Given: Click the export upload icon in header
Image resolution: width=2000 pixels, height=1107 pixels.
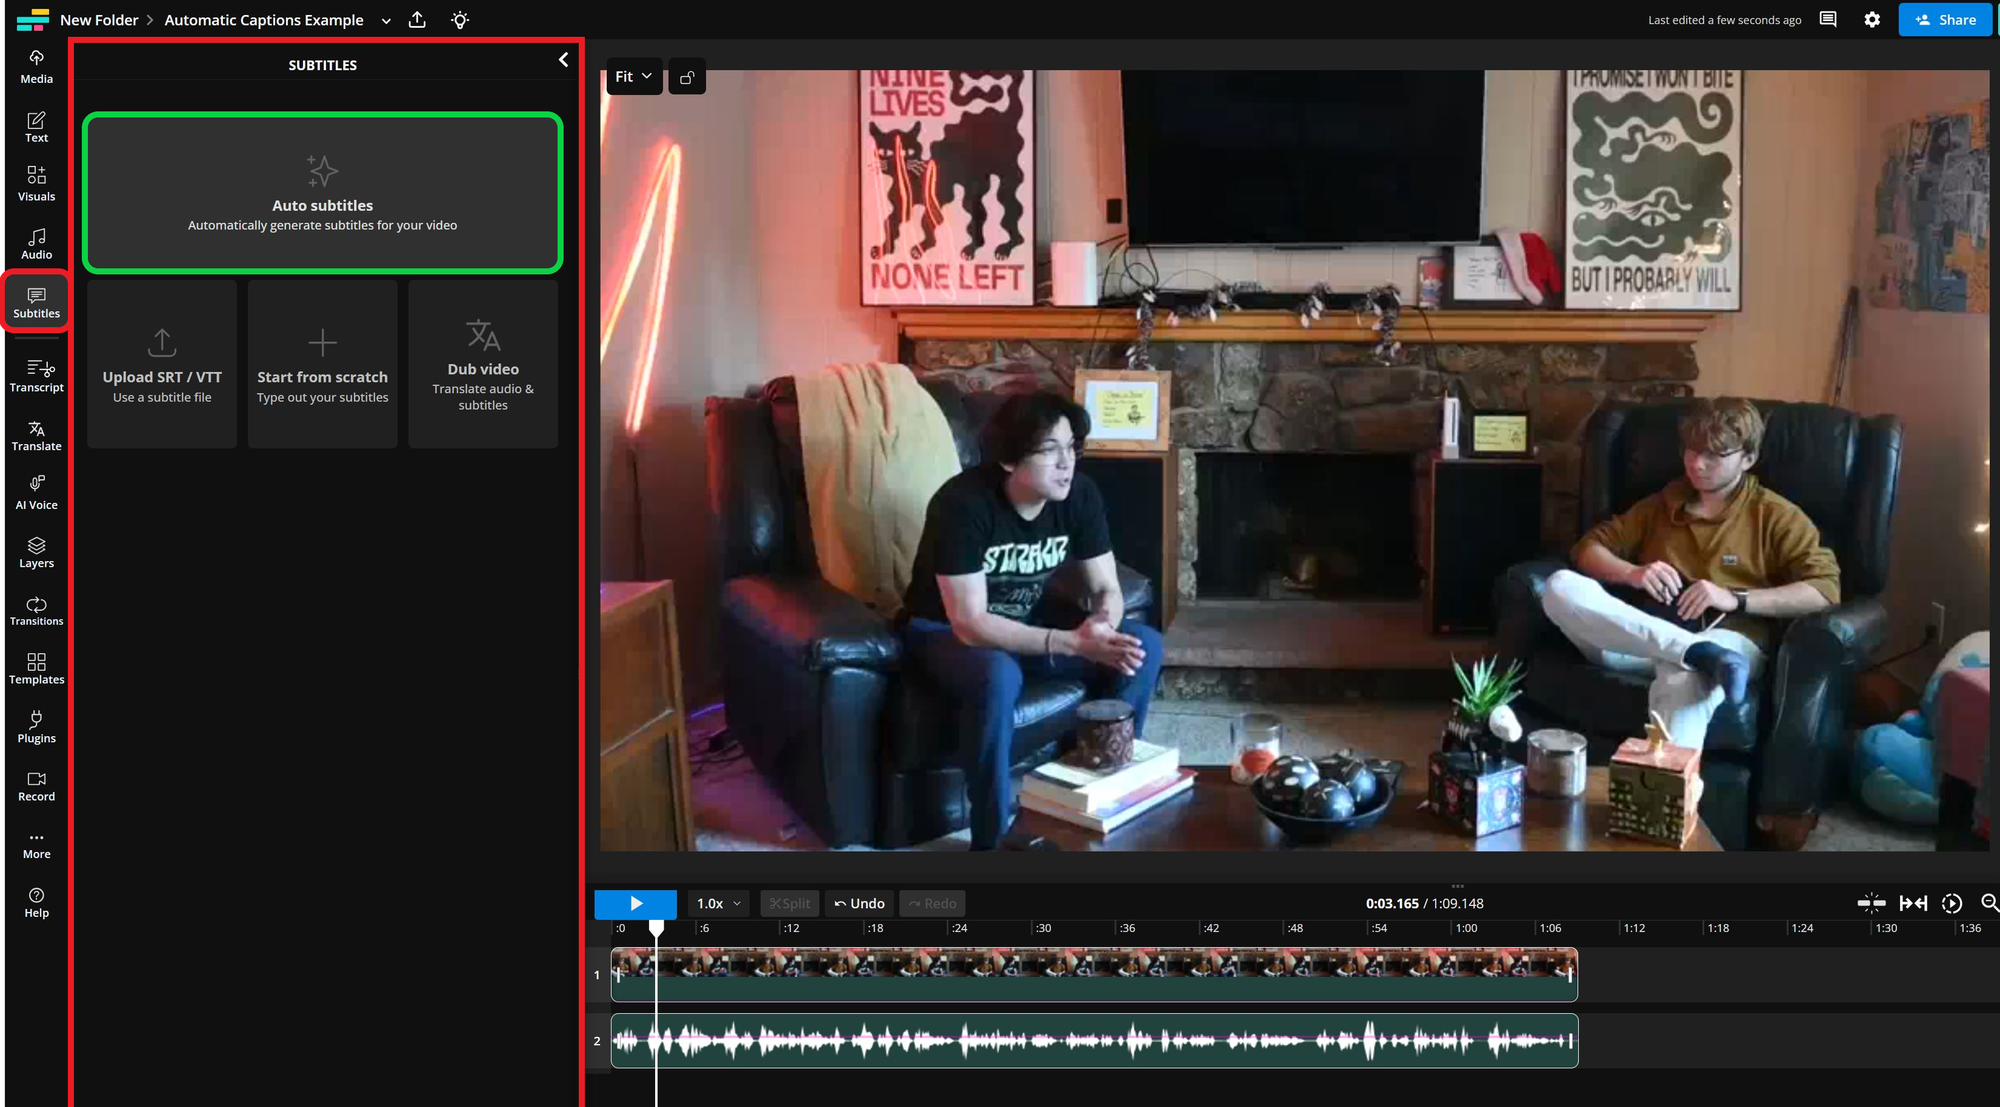Looking at the screenshot, I should pyautogui.click(x=417, y=20).
